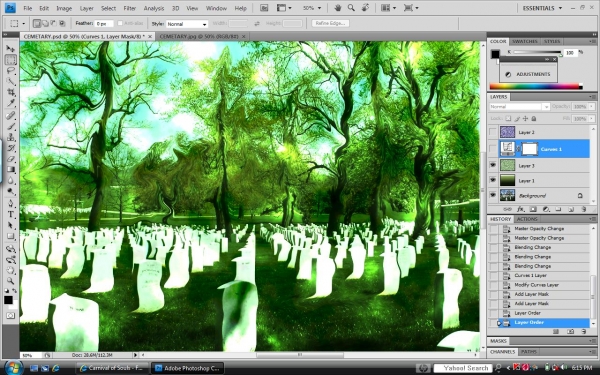Click the Hand tool in application bar
The image size is (600, 375).
point(338,8)
